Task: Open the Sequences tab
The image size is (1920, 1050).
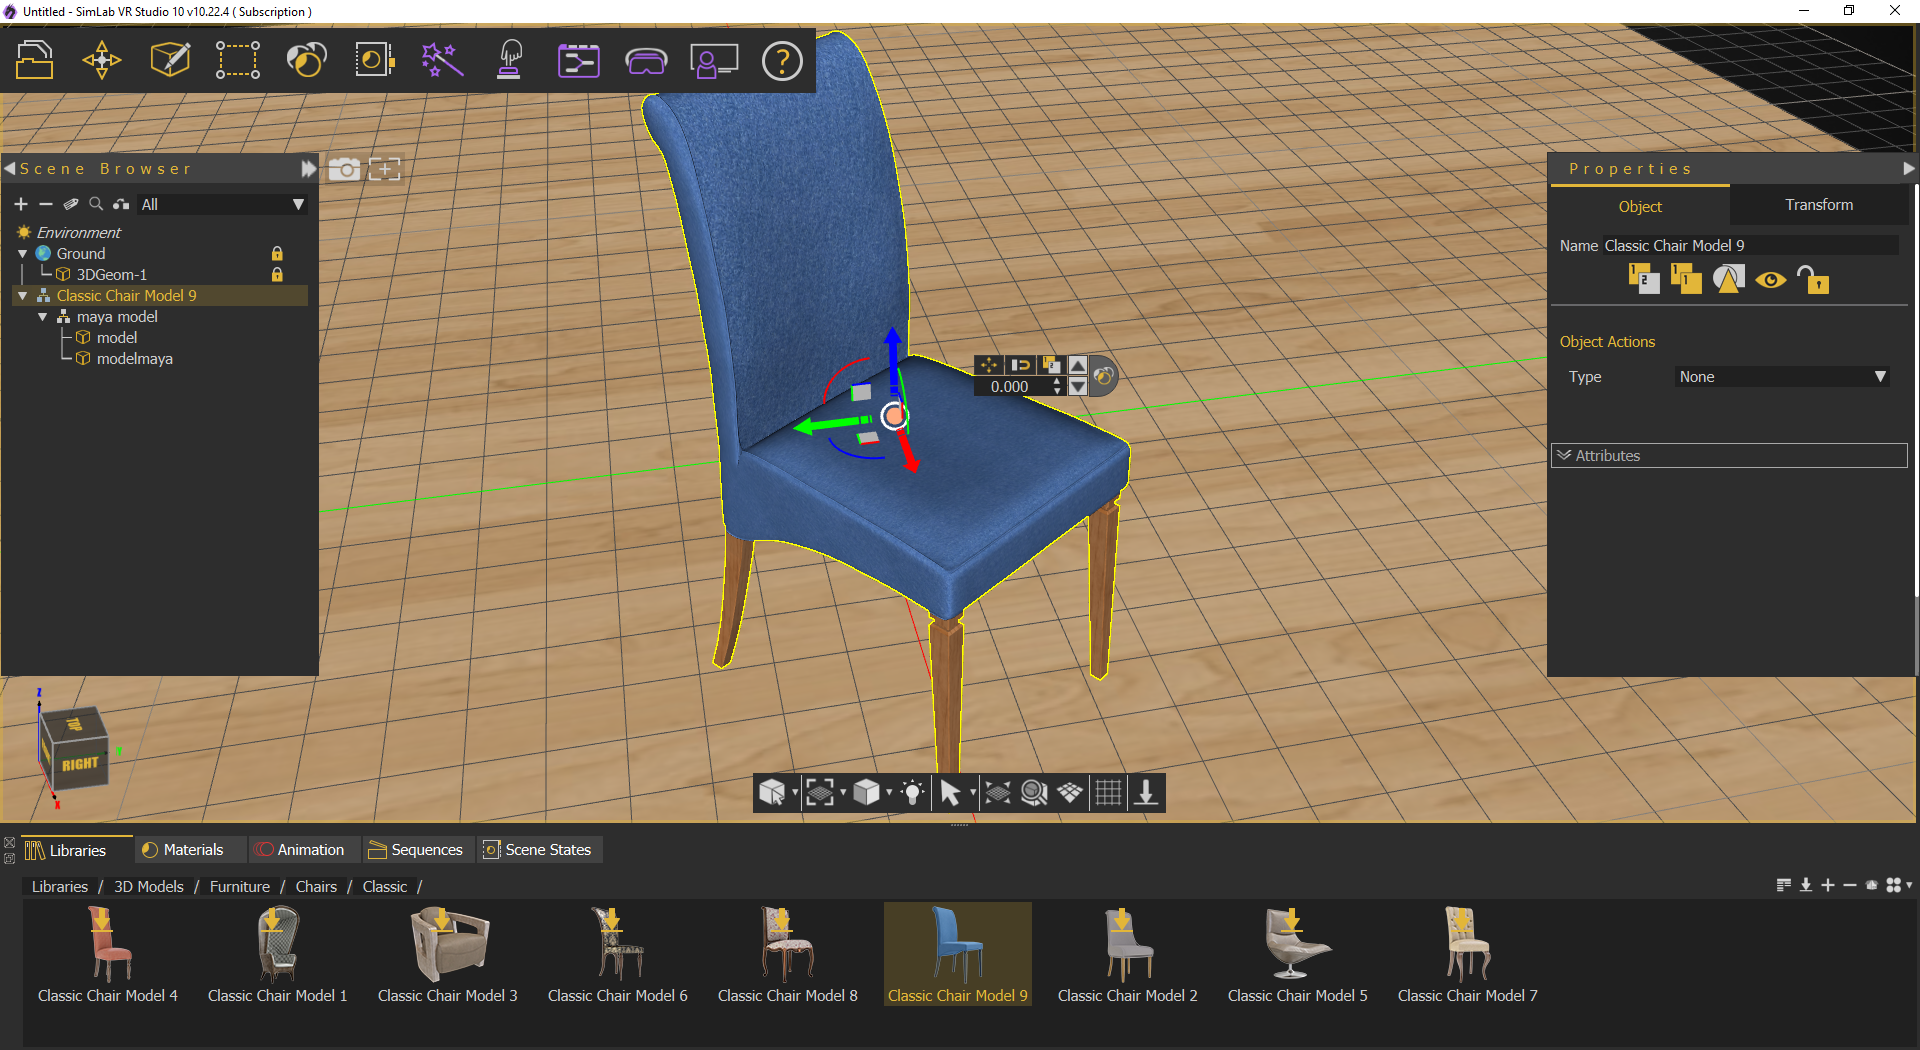Action: pos(416,850)
